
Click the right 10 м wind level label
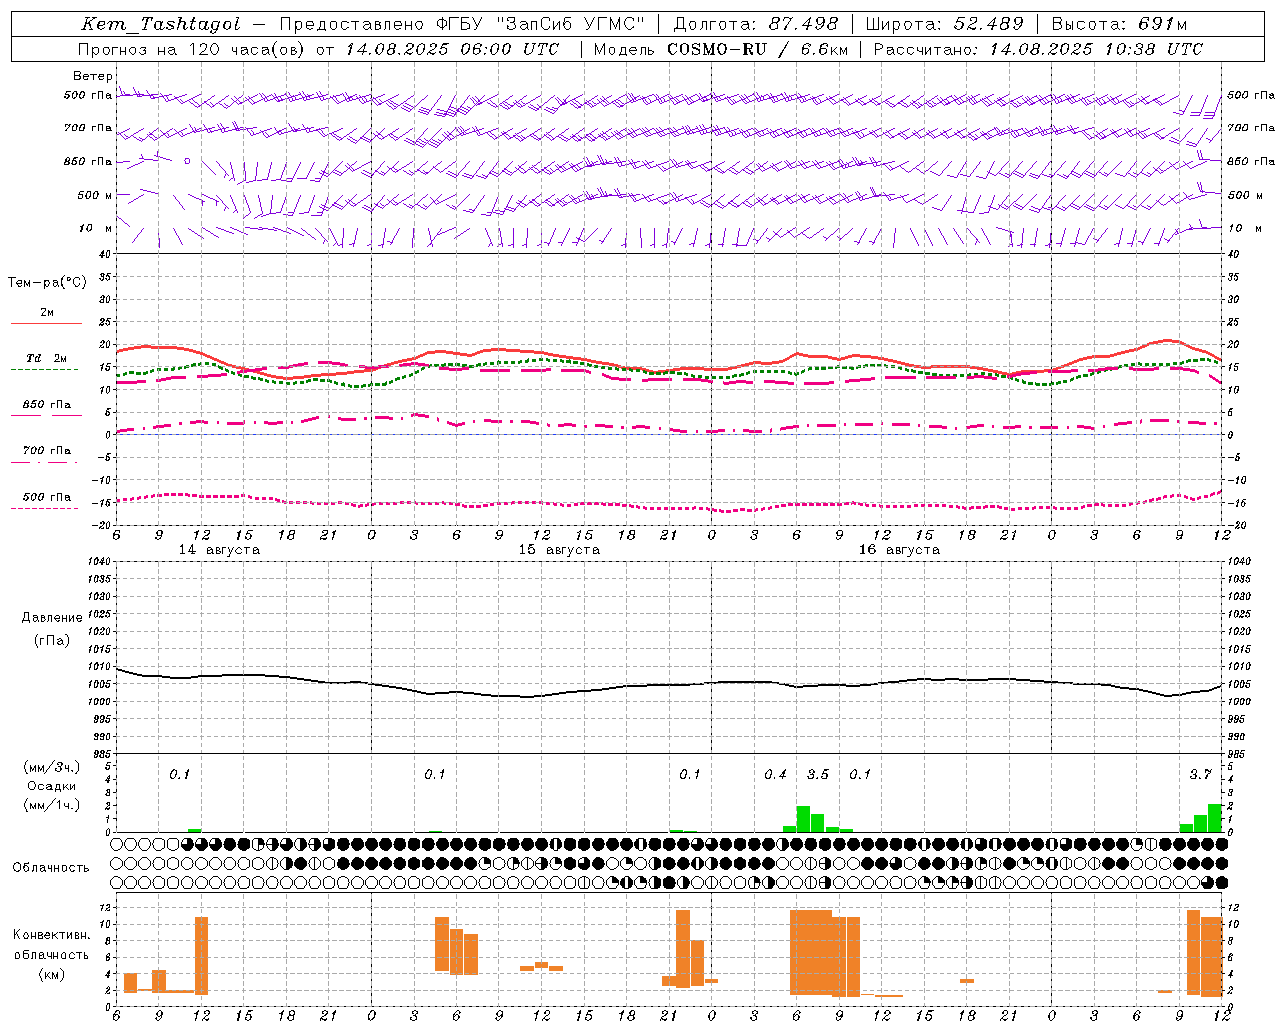(1244, 228)
